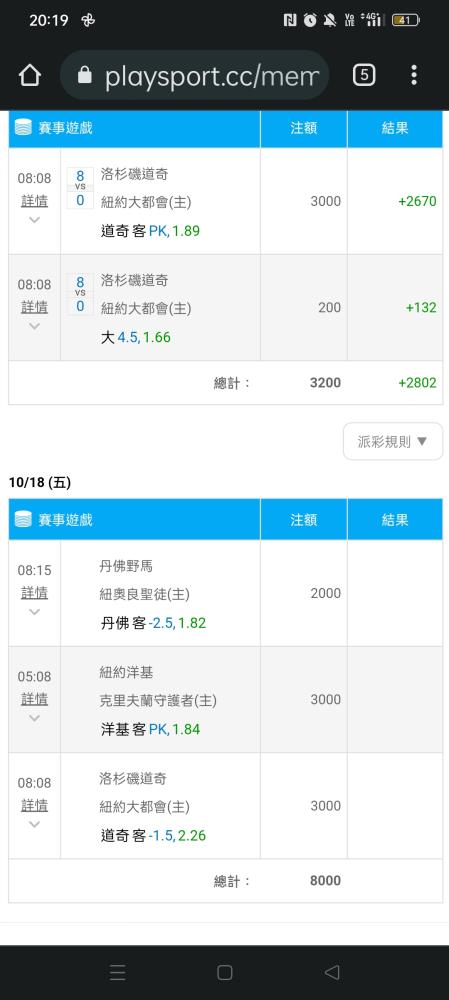Tap the playsport.cc address bar
The image size is (449, 1000).
195,75
